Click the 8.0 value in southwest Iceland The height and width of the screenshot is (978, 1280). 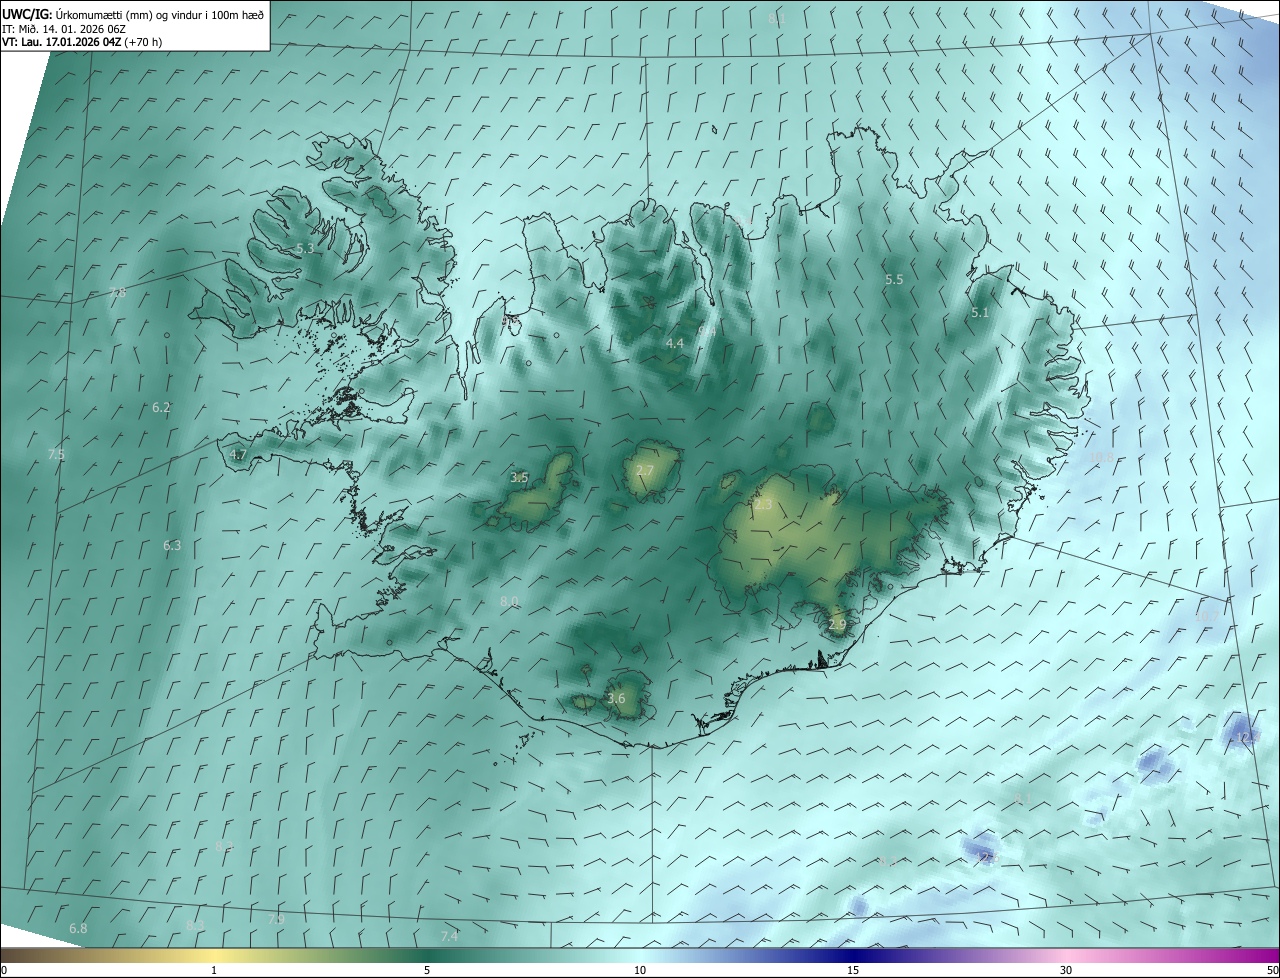coord(509,601)
